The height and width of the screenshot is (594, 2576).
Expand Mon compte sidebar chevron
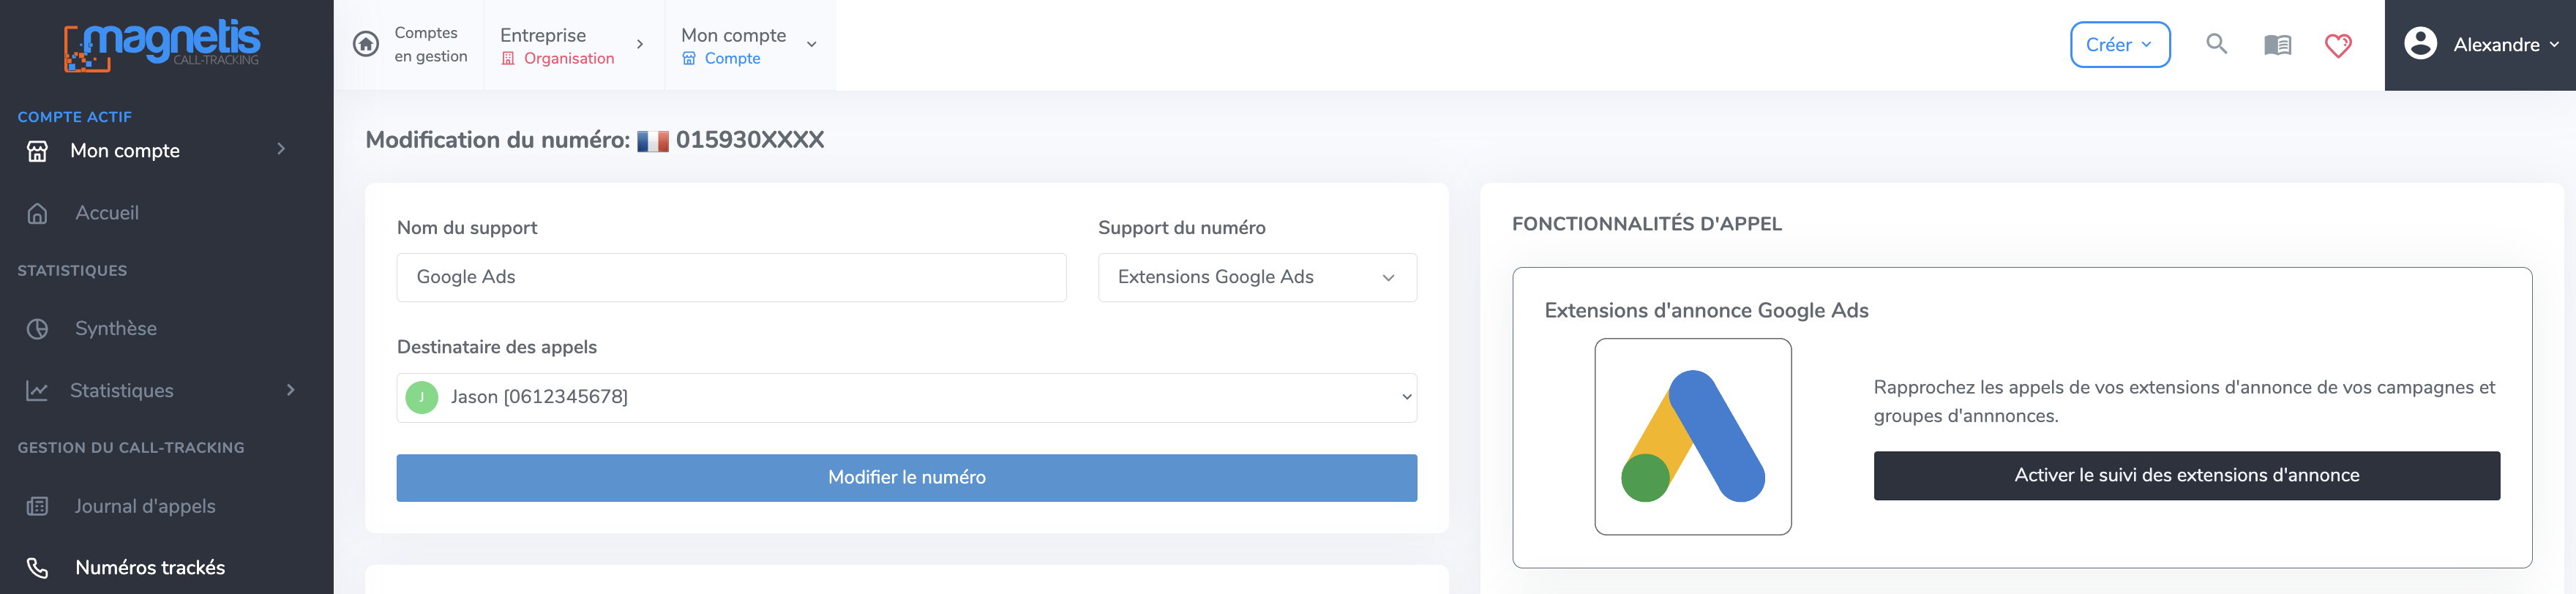pyautogui.click(x=281, y=149)
